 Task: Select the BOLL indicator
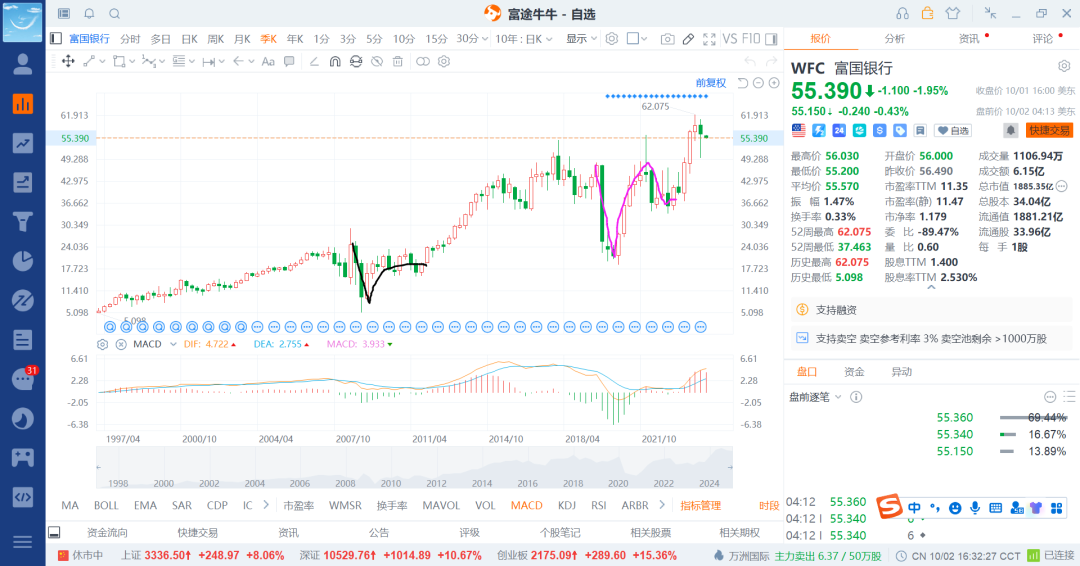[x=106, y=505]
